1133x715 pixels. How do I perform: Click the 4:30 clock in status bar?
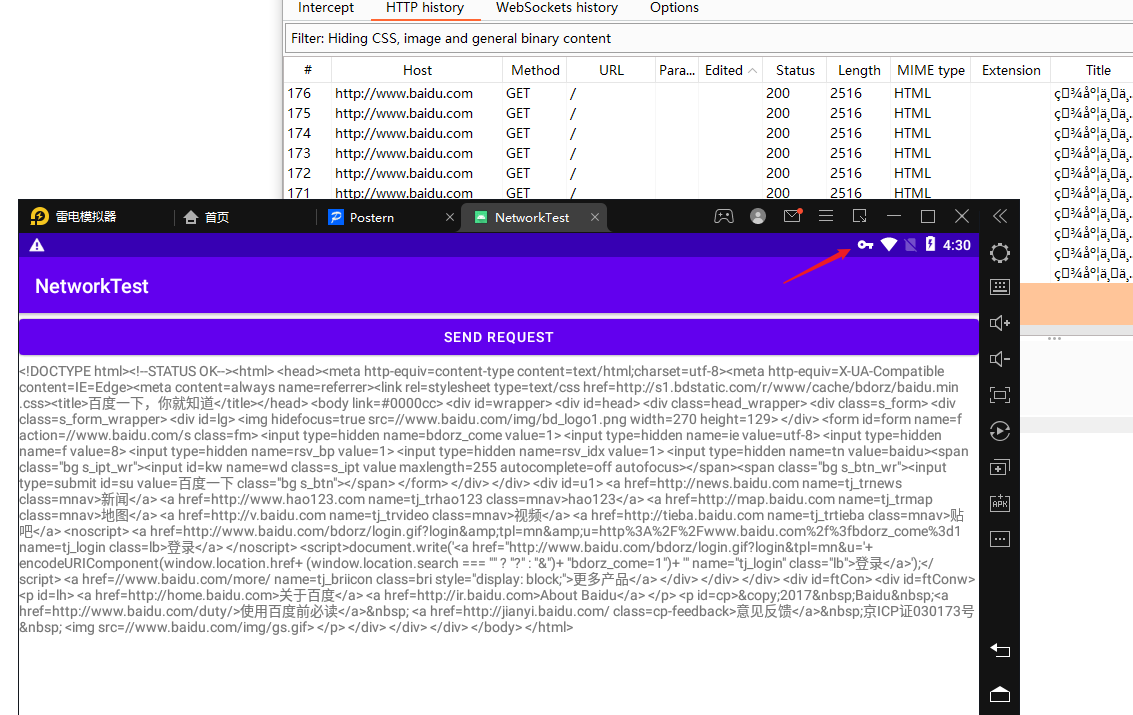(956, 245)
